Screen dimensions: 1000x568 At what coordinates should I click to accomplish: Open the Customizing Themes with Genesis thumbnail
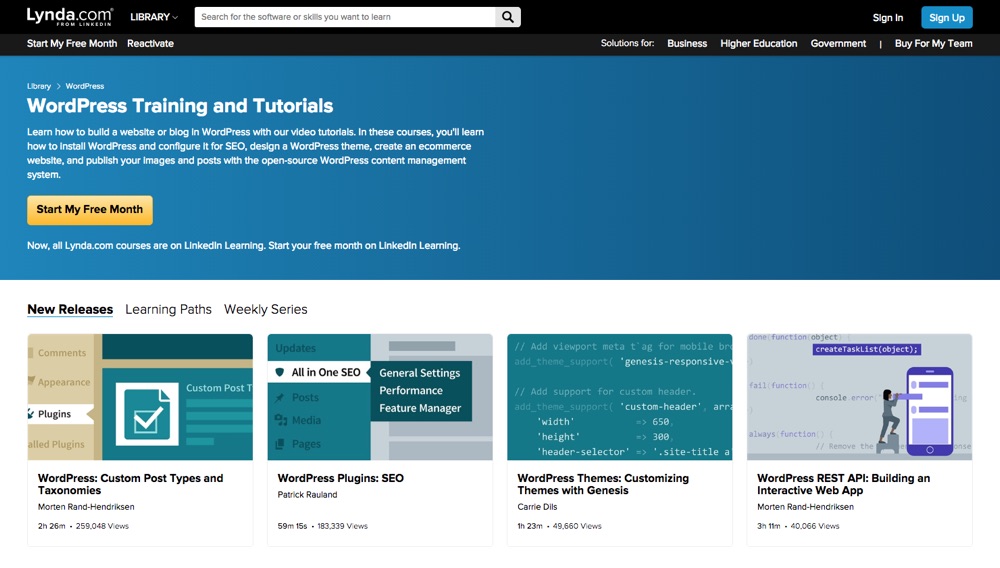(620, 397)
